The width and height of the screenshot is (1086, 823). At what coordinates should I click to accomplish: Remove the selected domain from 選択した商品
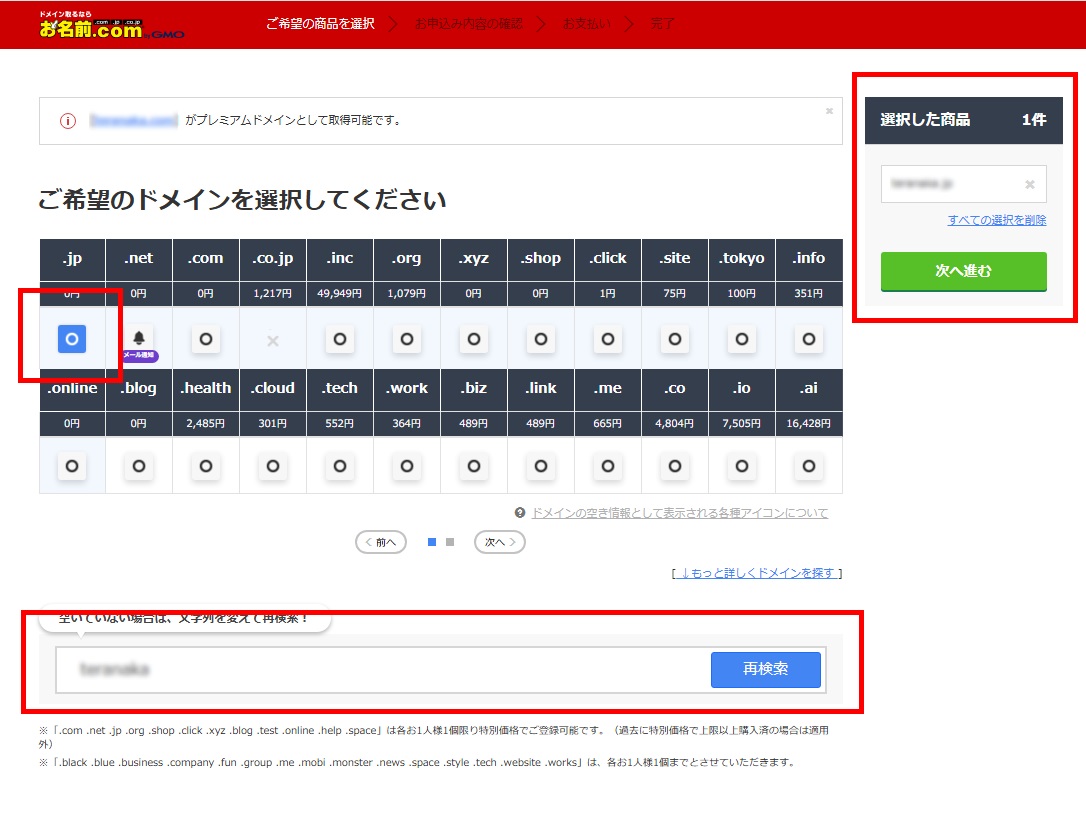(x=1029, y=184)
